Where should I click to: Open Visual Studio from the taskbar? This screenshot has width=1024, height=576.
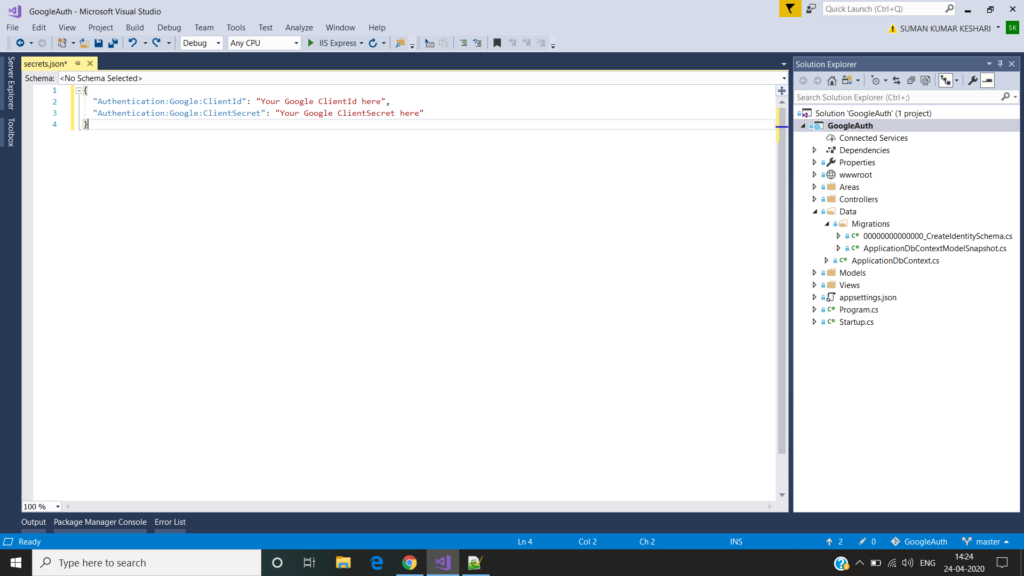(x=443, y=562)
